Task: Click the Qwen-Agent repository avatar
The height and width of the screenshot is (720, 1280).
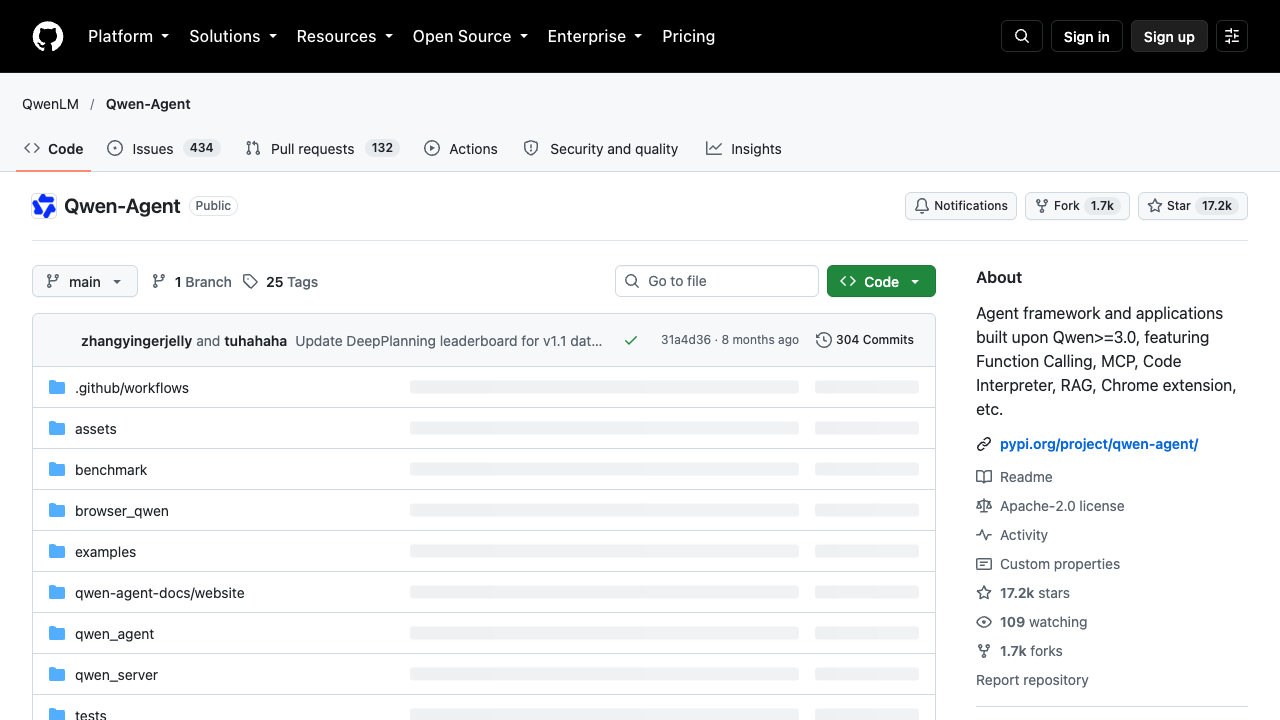Action: point(44,206)
